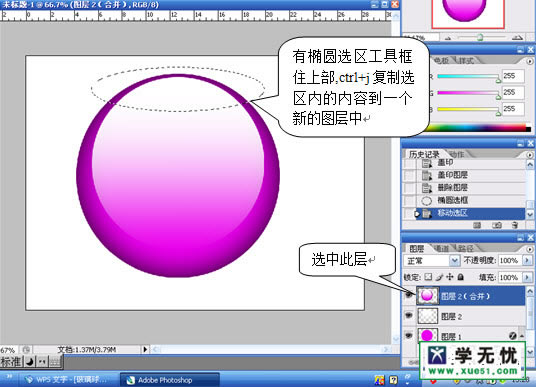Click the ellipse icon beside 椭圆选框
536x387 pixels.
point(426,201)
